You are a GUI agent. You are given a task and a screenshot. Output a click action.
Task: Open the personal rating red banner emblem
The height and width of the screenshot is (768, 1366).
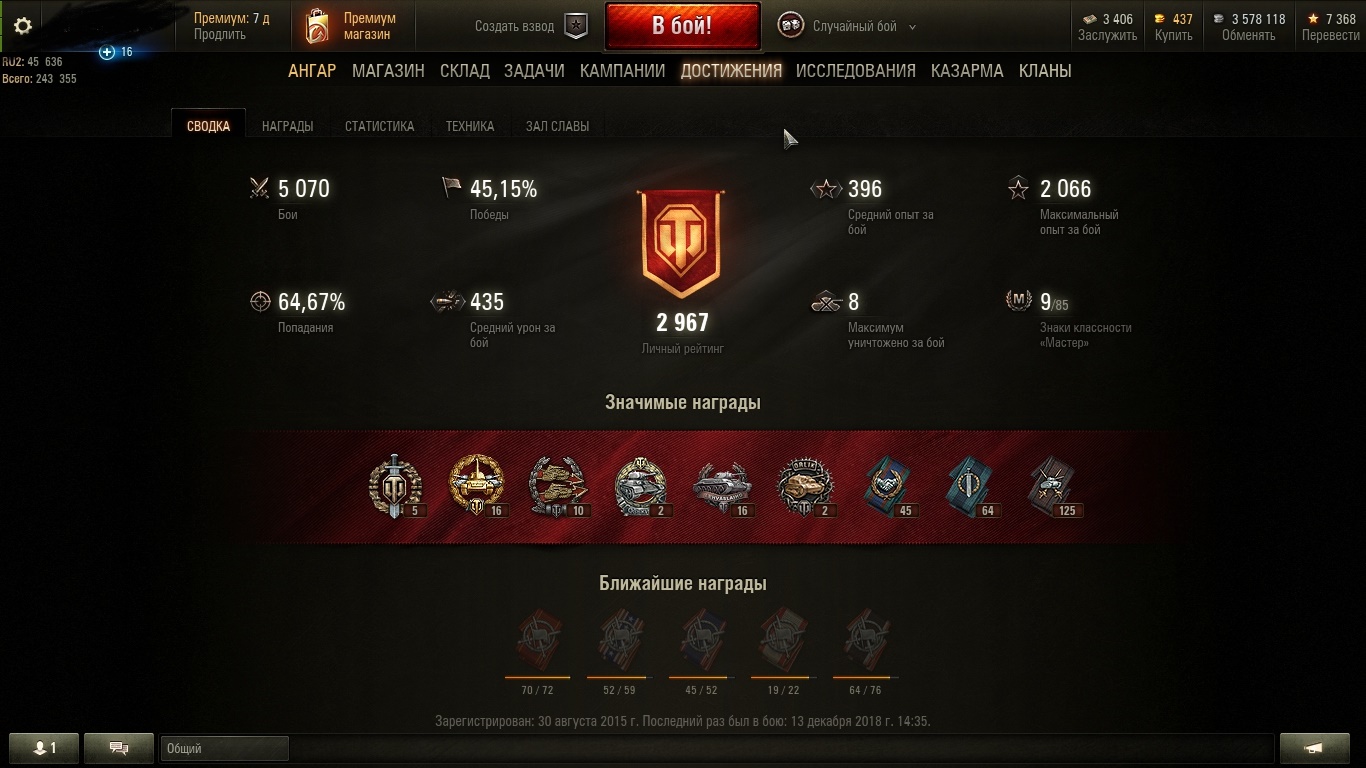pyautogui.click(x=682, y=243)
